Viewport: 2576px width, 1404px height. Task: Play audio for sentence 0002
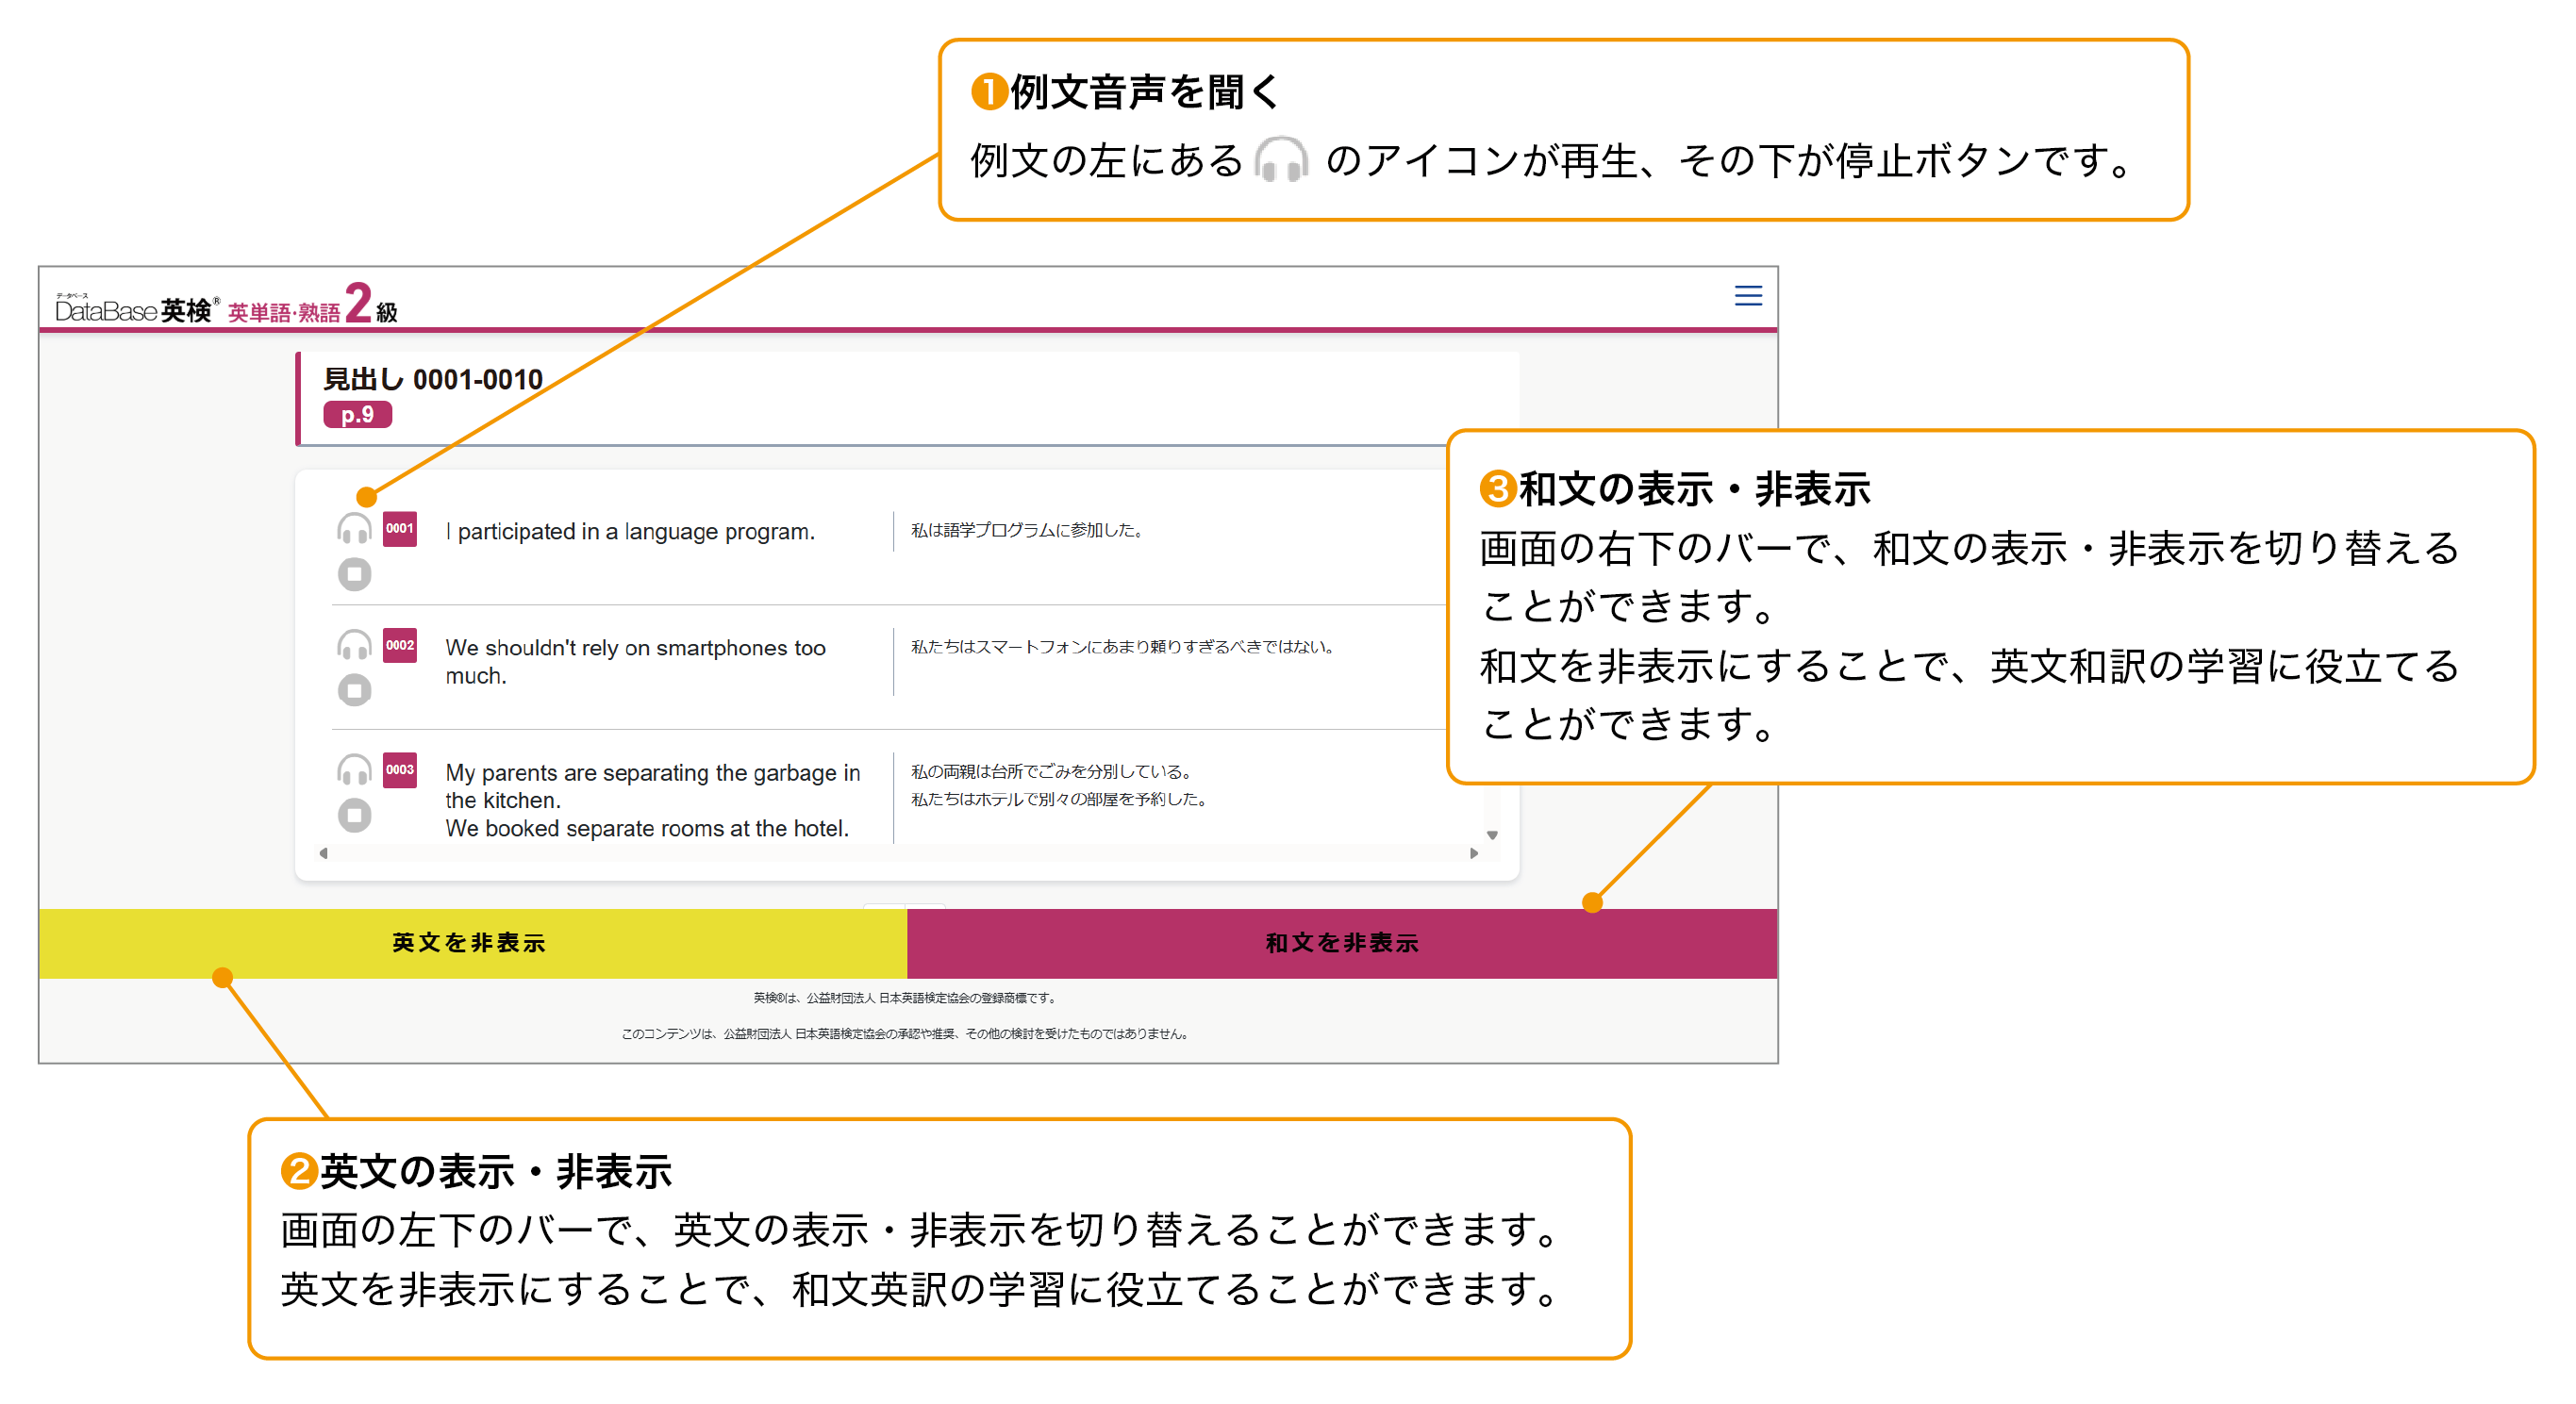tap(354, 646)
